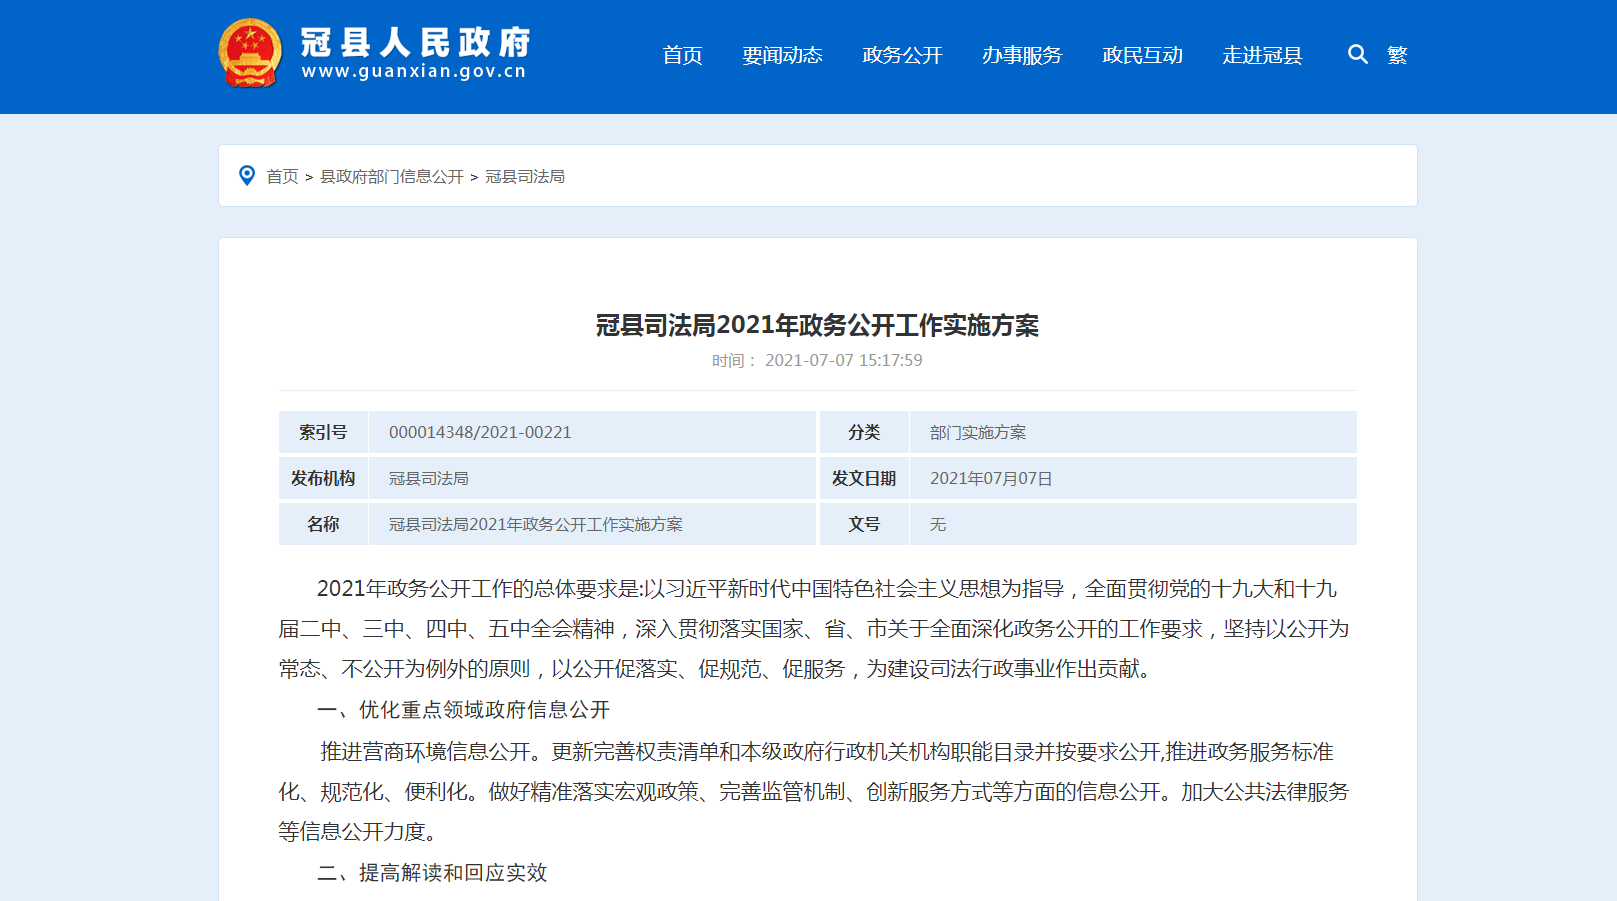
Task: Click the 名称 label cell
Action: (x=323, y=524)
